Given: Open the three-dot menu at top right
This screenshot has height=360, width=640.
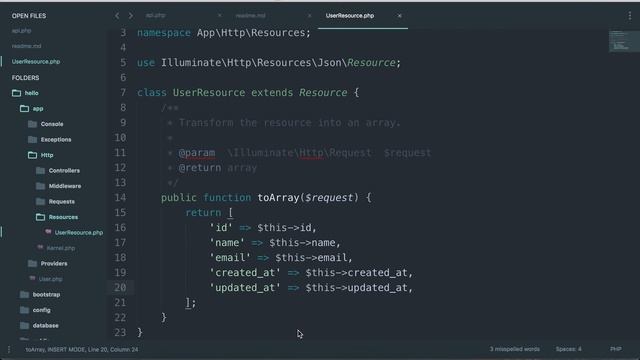Looking at the screenshot, I should 630,16.
